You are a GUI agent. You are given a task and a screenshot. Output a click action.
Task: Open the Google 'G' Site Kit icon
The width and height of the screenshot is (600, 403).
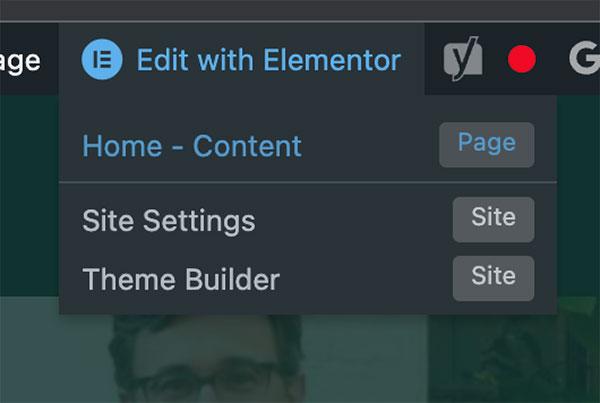[x=584, y=59]
